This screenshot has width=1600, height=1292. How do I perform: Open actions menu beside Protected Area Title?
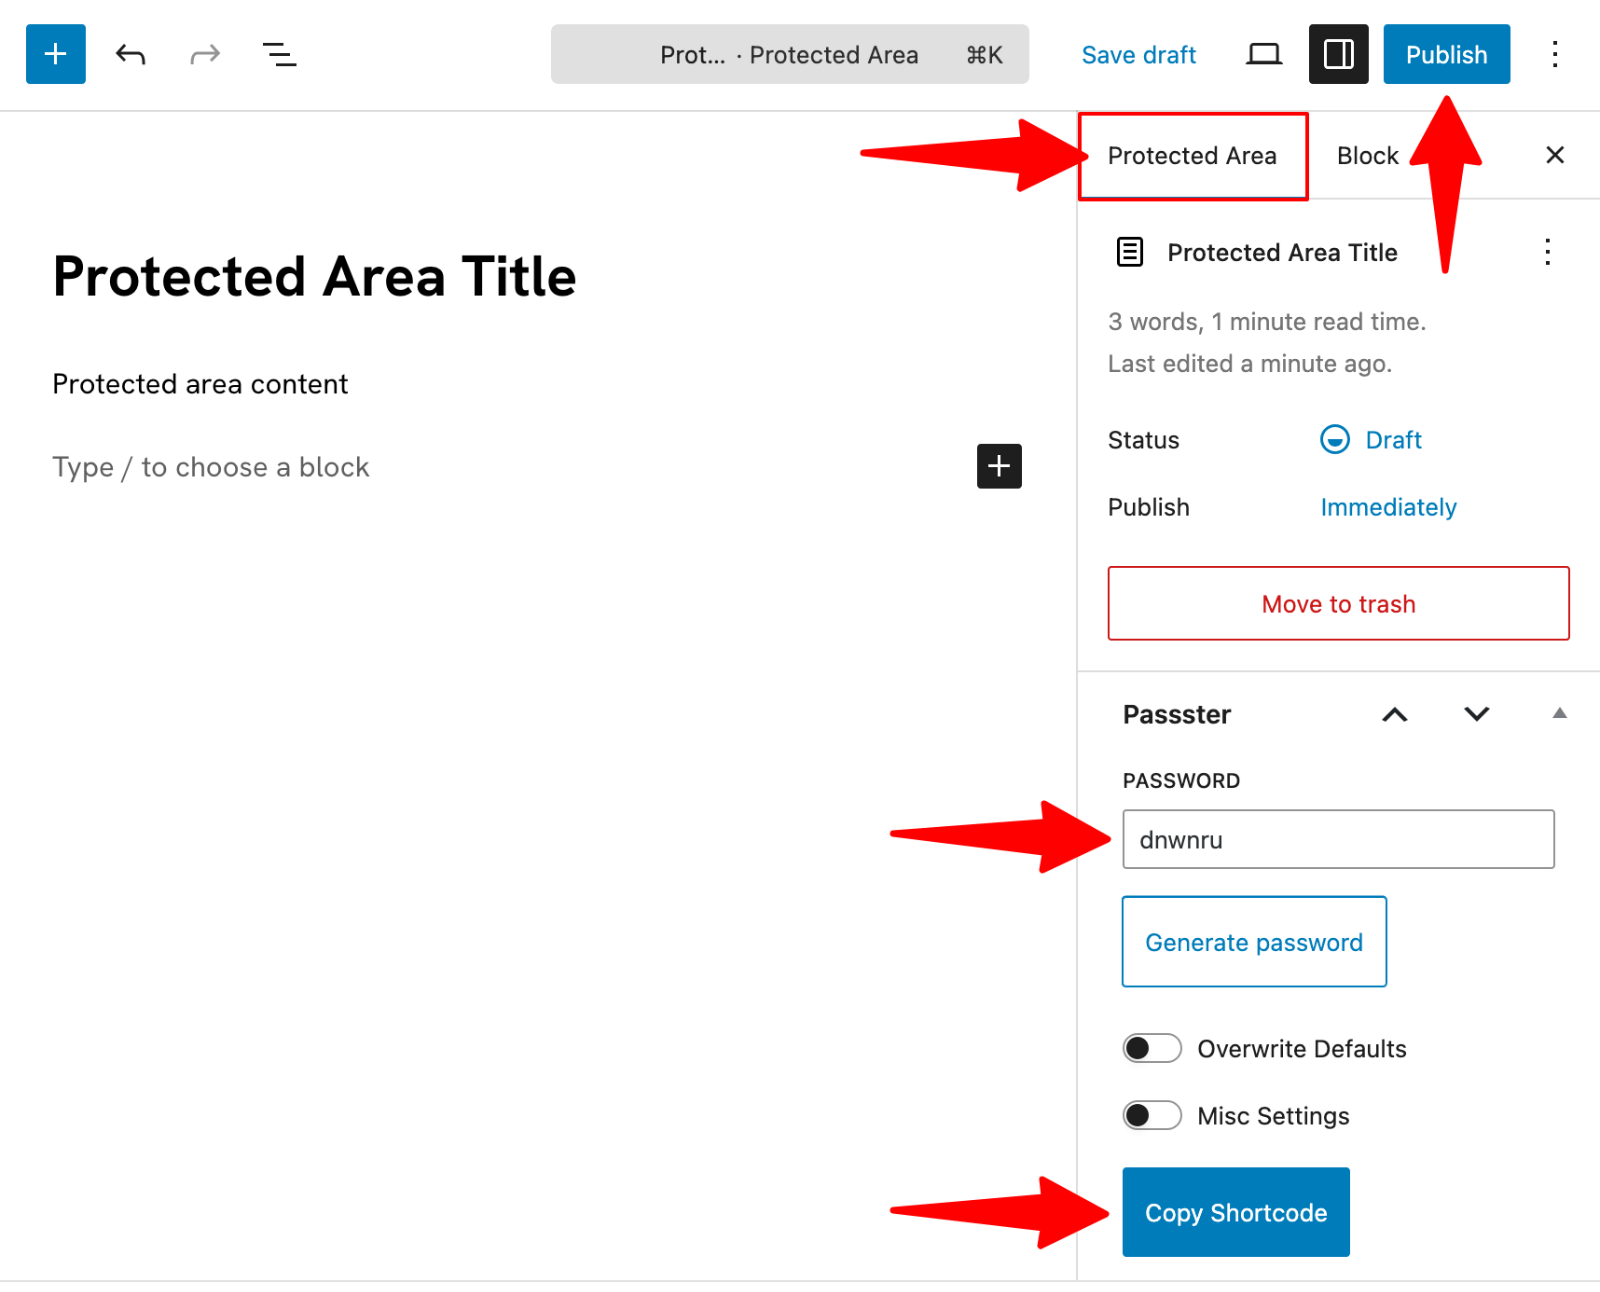(1547, 252)
